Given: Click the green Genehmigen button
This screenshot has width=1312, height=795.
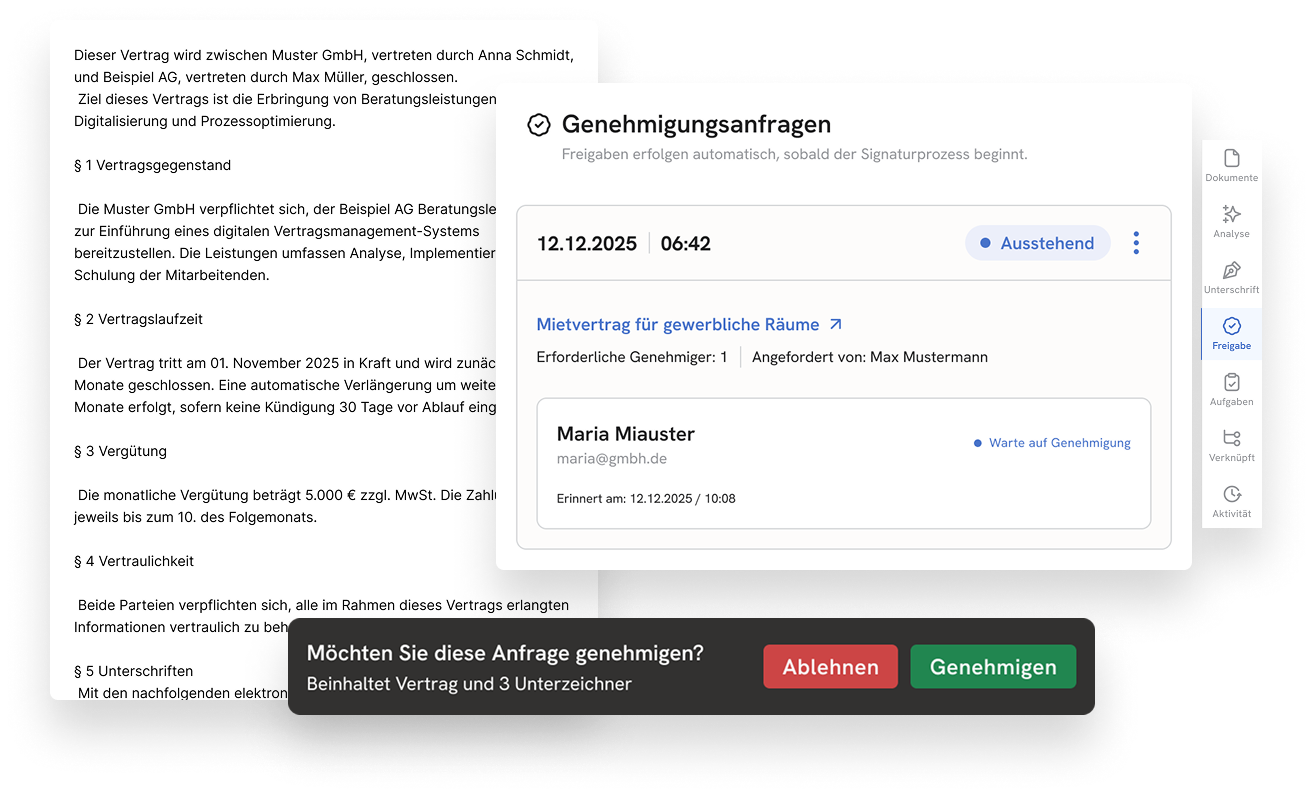Looking at the screenshot, I should pyautogui.click(x=993, y=667).
